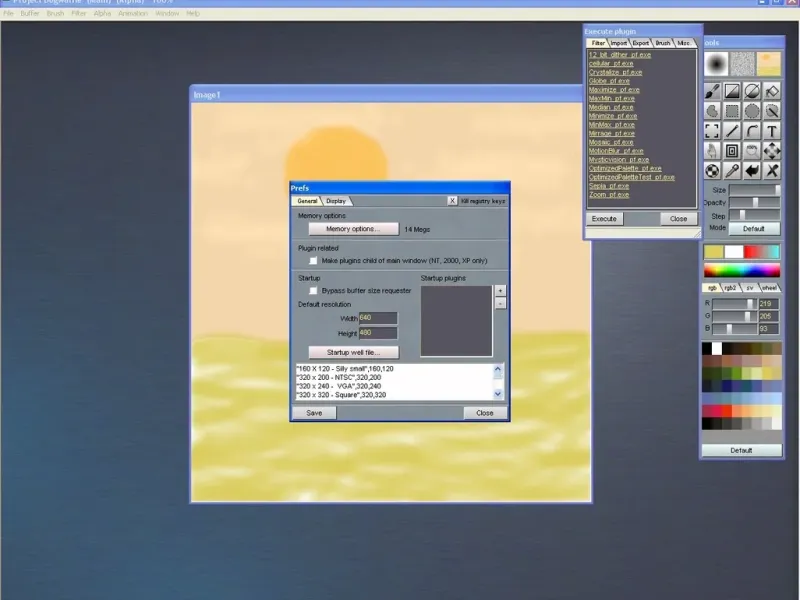Switch to rgb2 color tab
Image resolution: width=800 pixels, height=600 pixels.
(x=730, y=288)
